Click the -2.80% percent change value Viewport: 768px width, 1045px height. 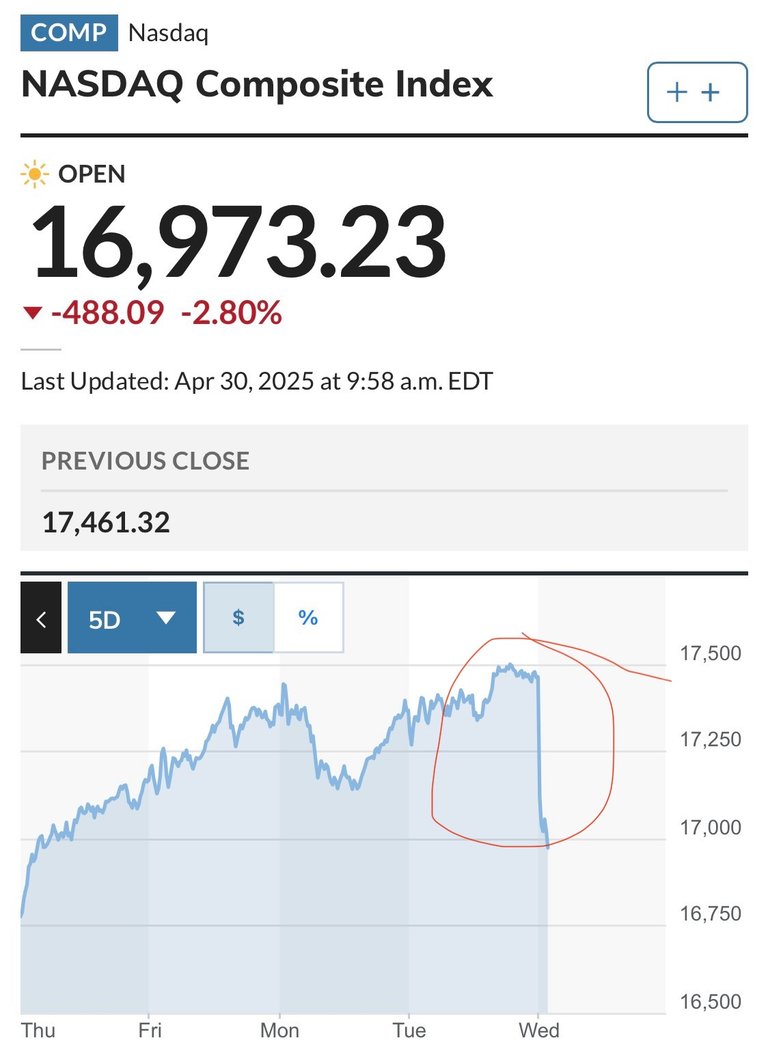[x=231, y=312]
